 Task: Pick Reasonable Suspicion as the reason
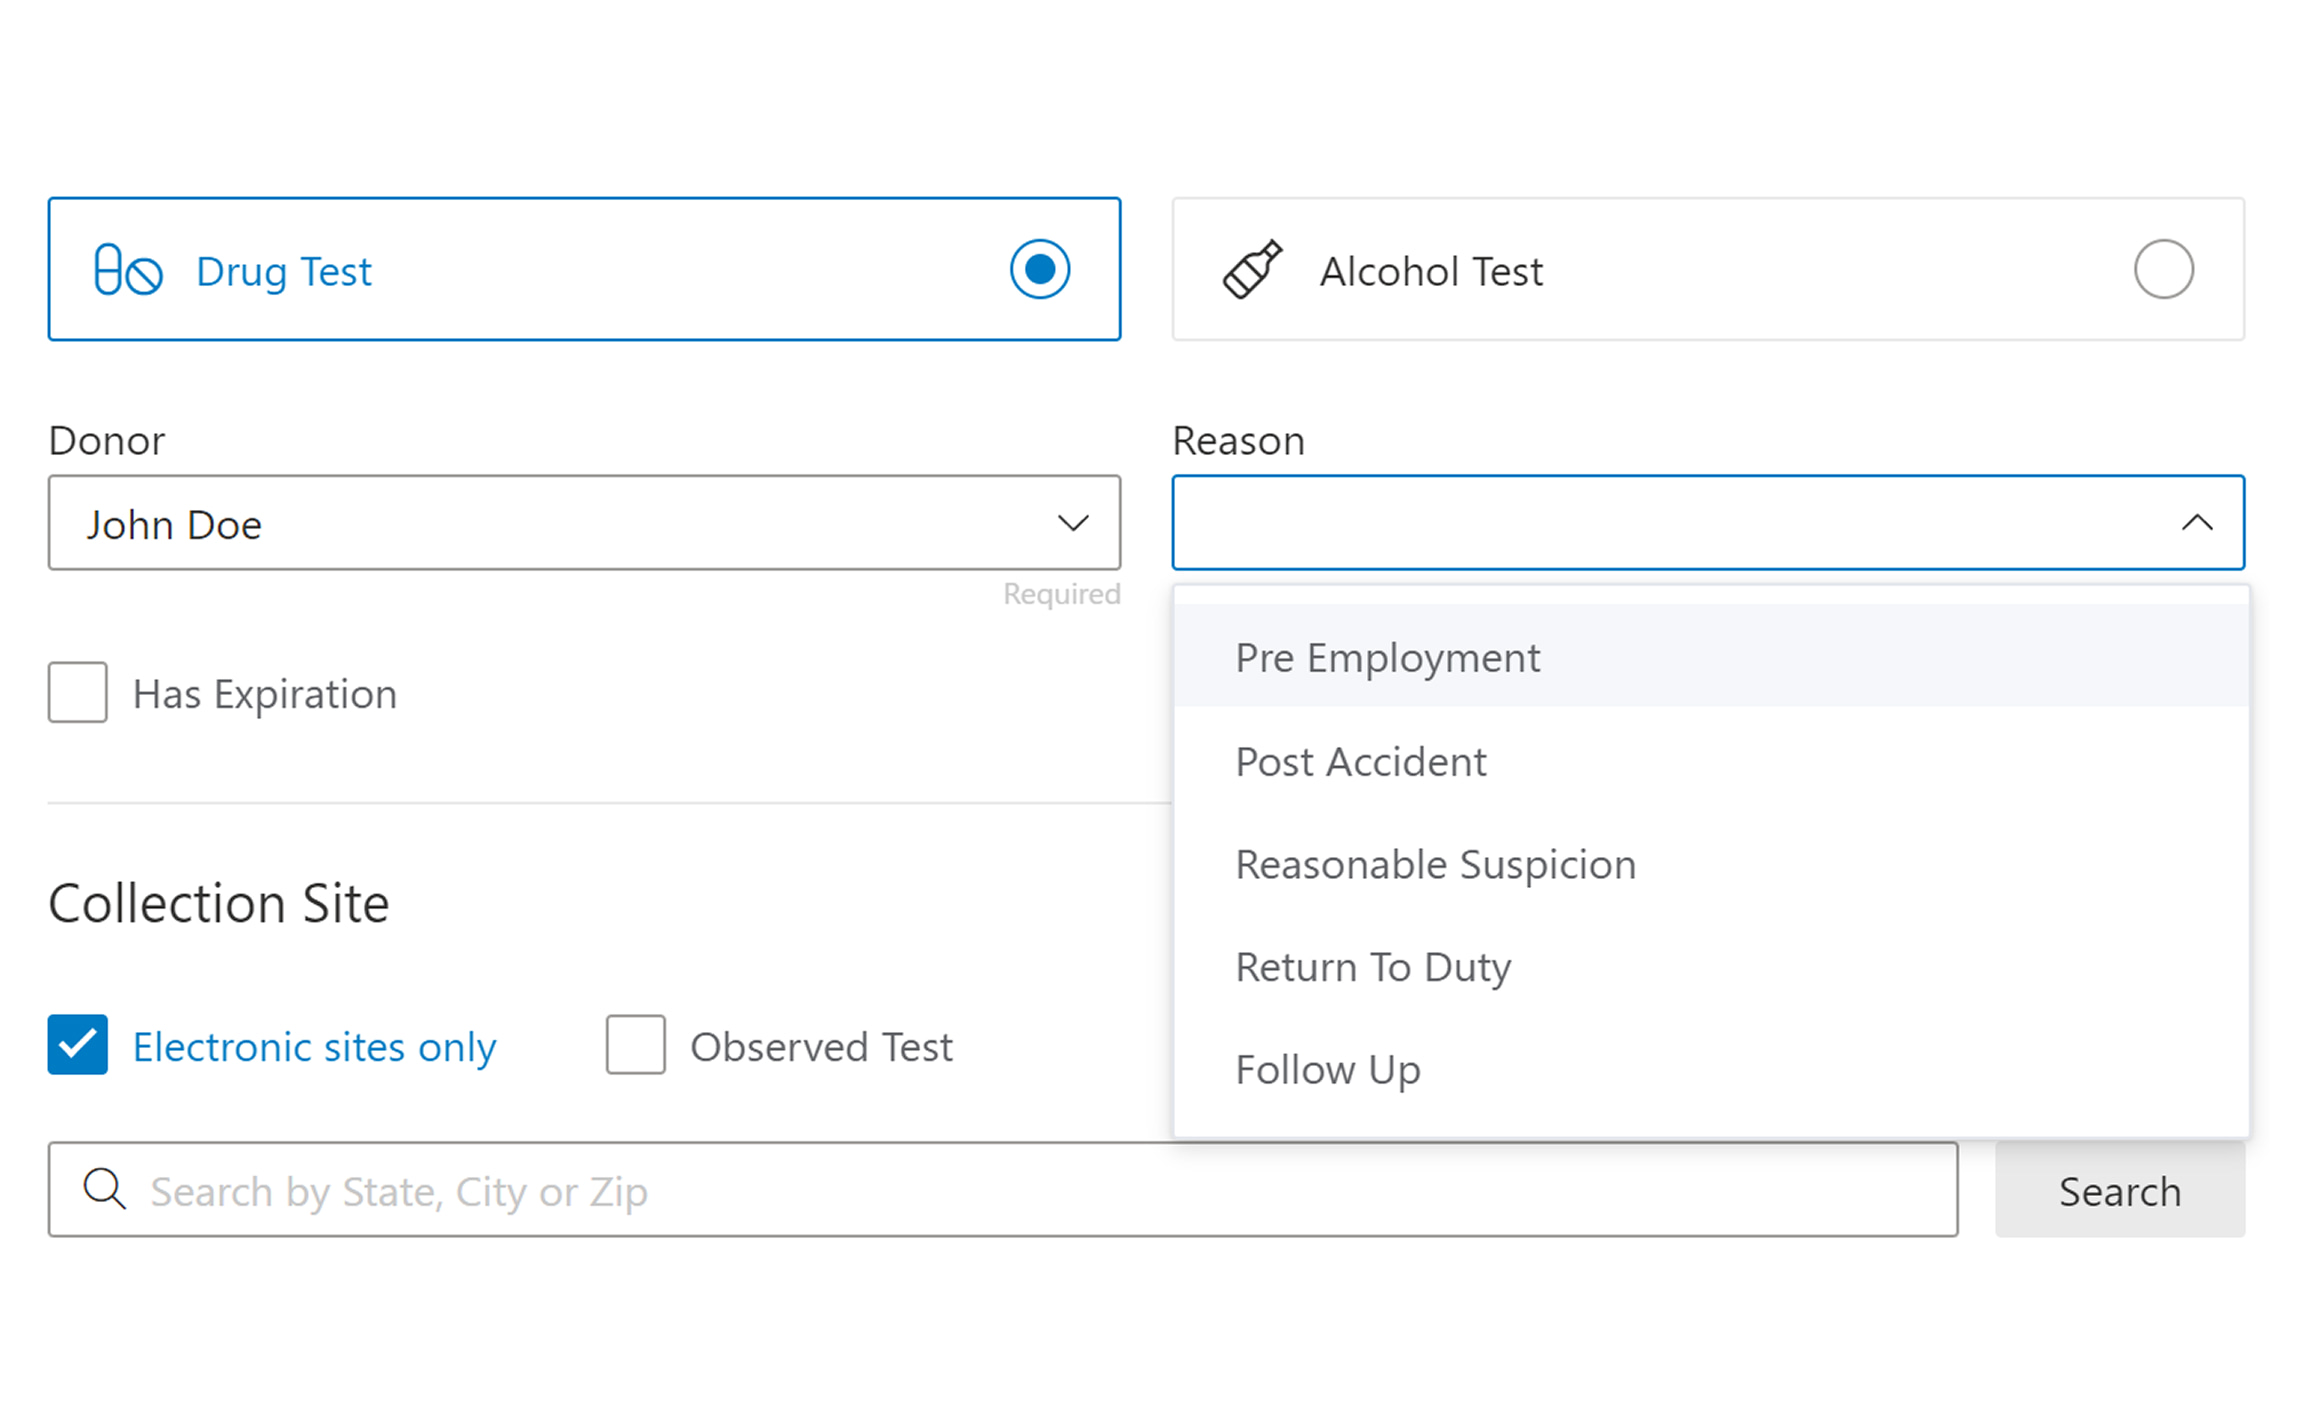tap(1711, 864)
